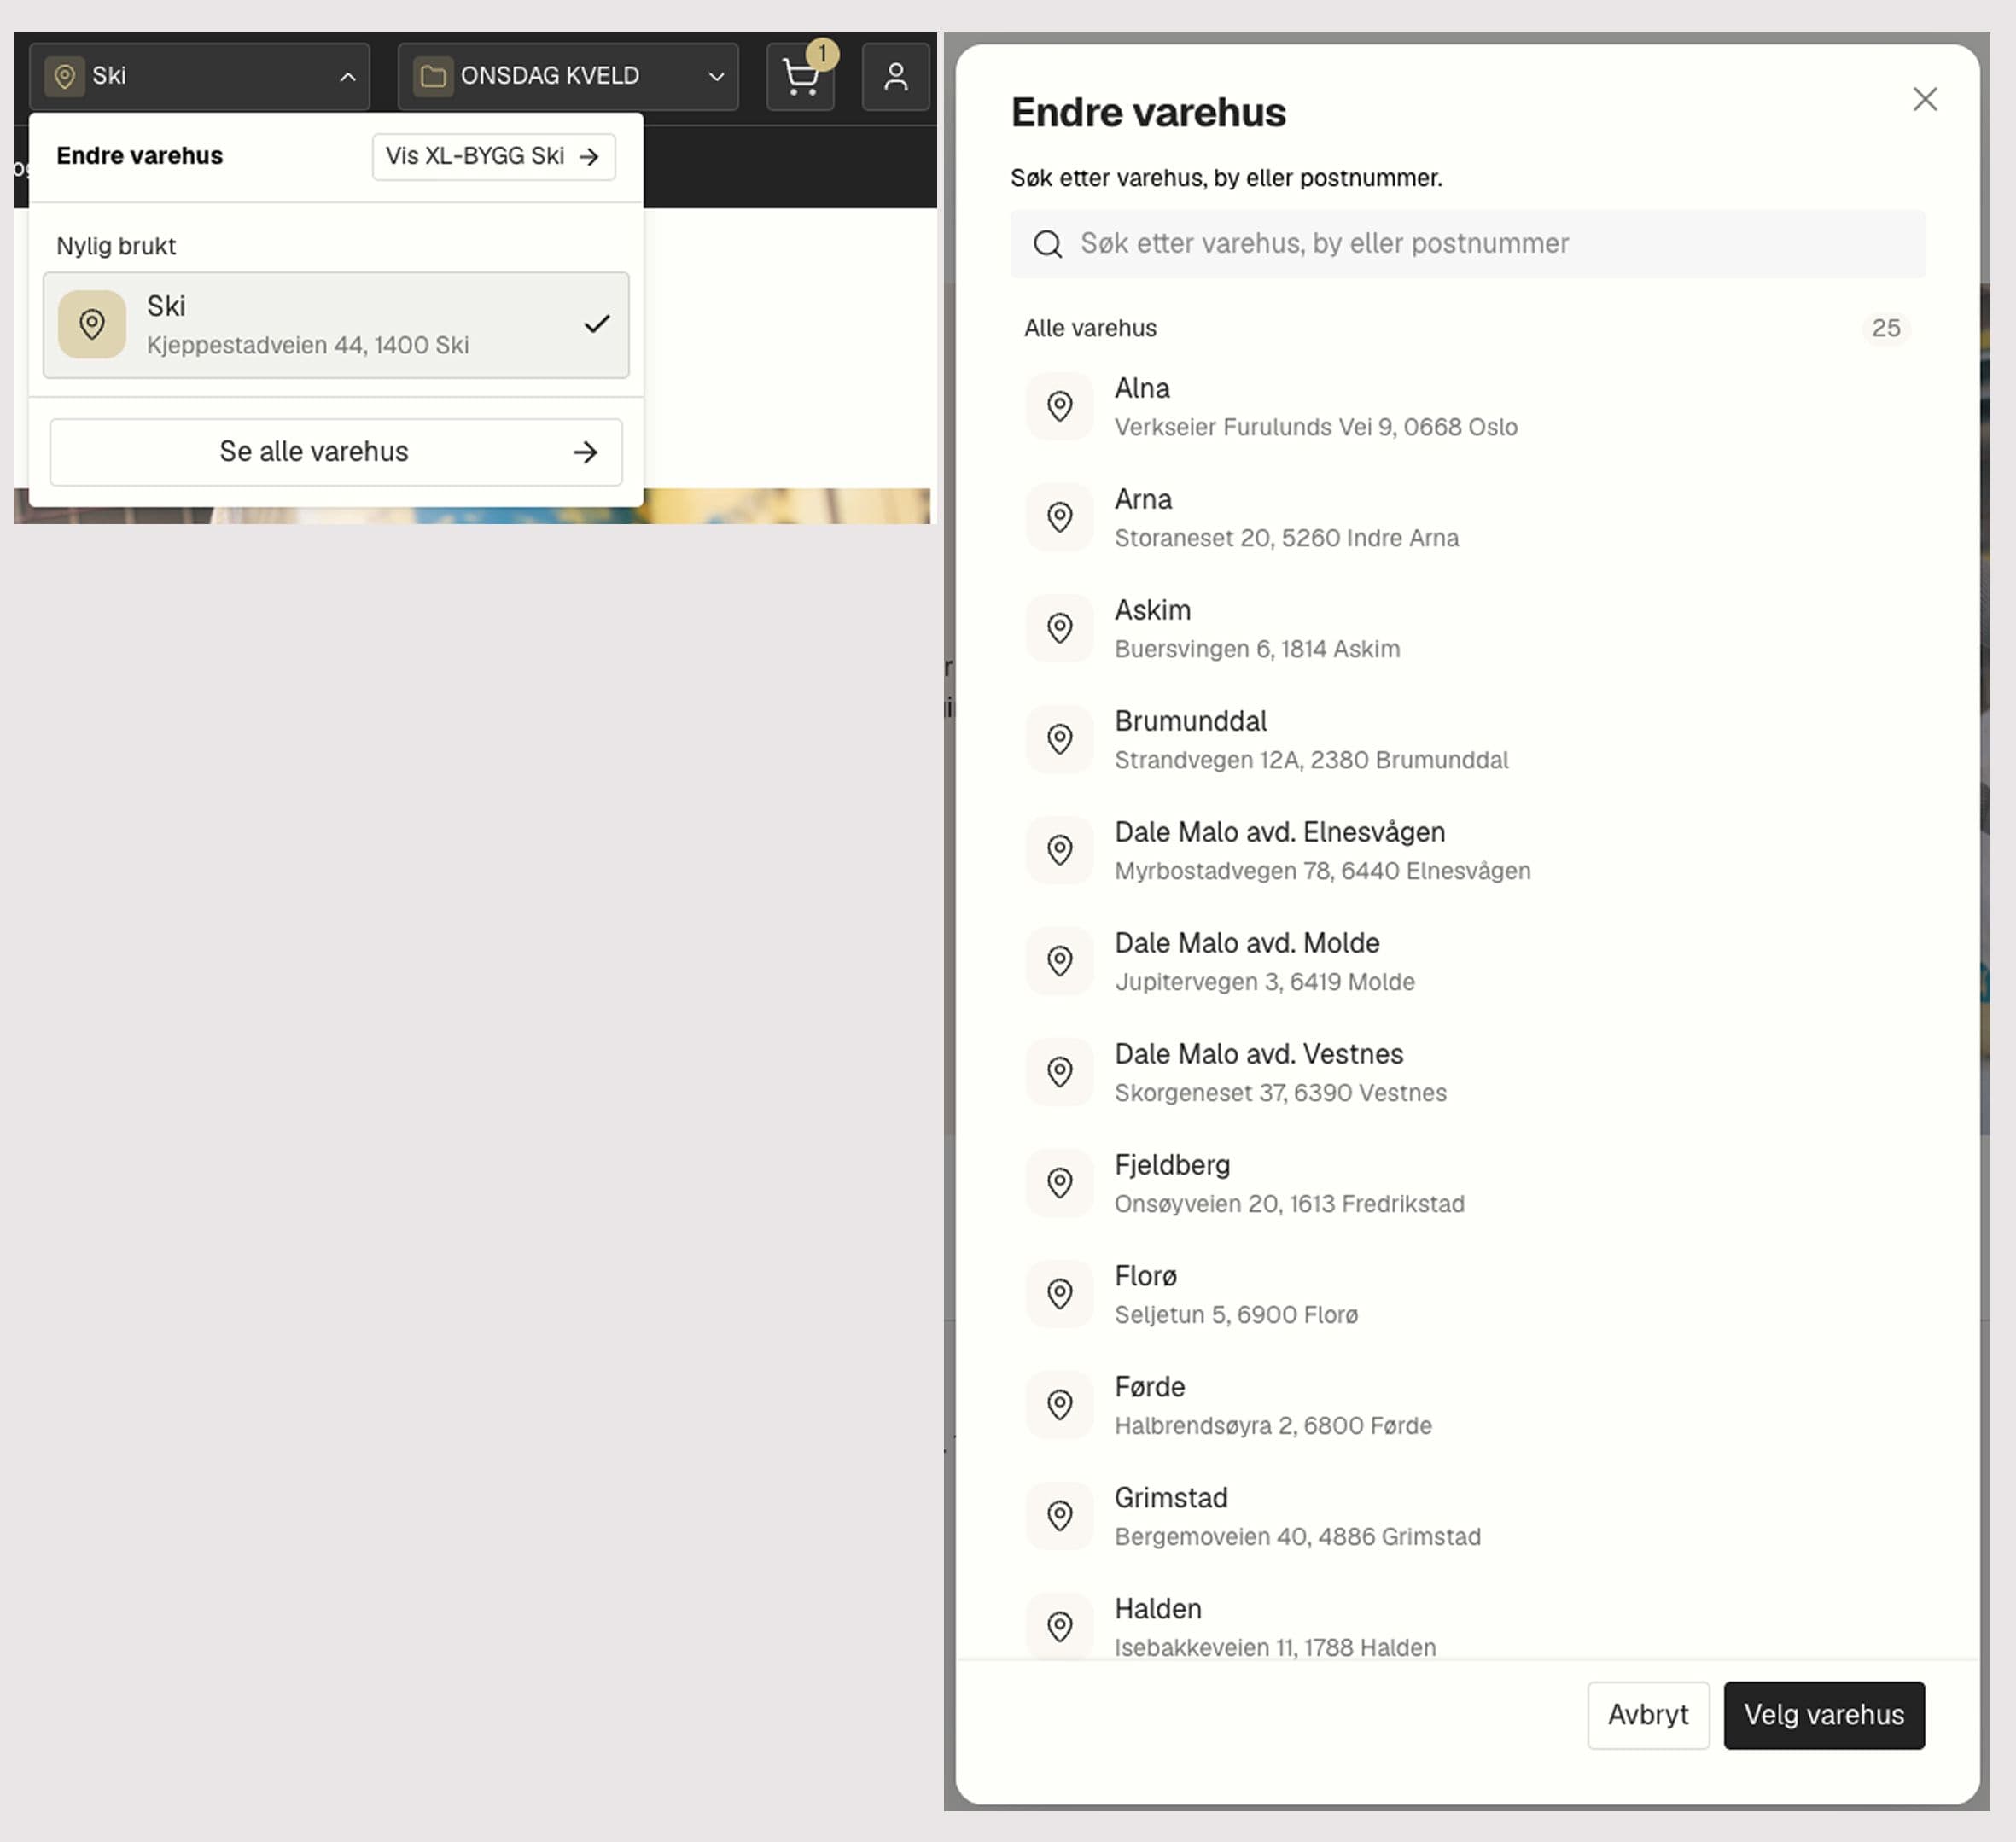
Task: Close the Endre varehus dialog
Action: (1924, 99)
